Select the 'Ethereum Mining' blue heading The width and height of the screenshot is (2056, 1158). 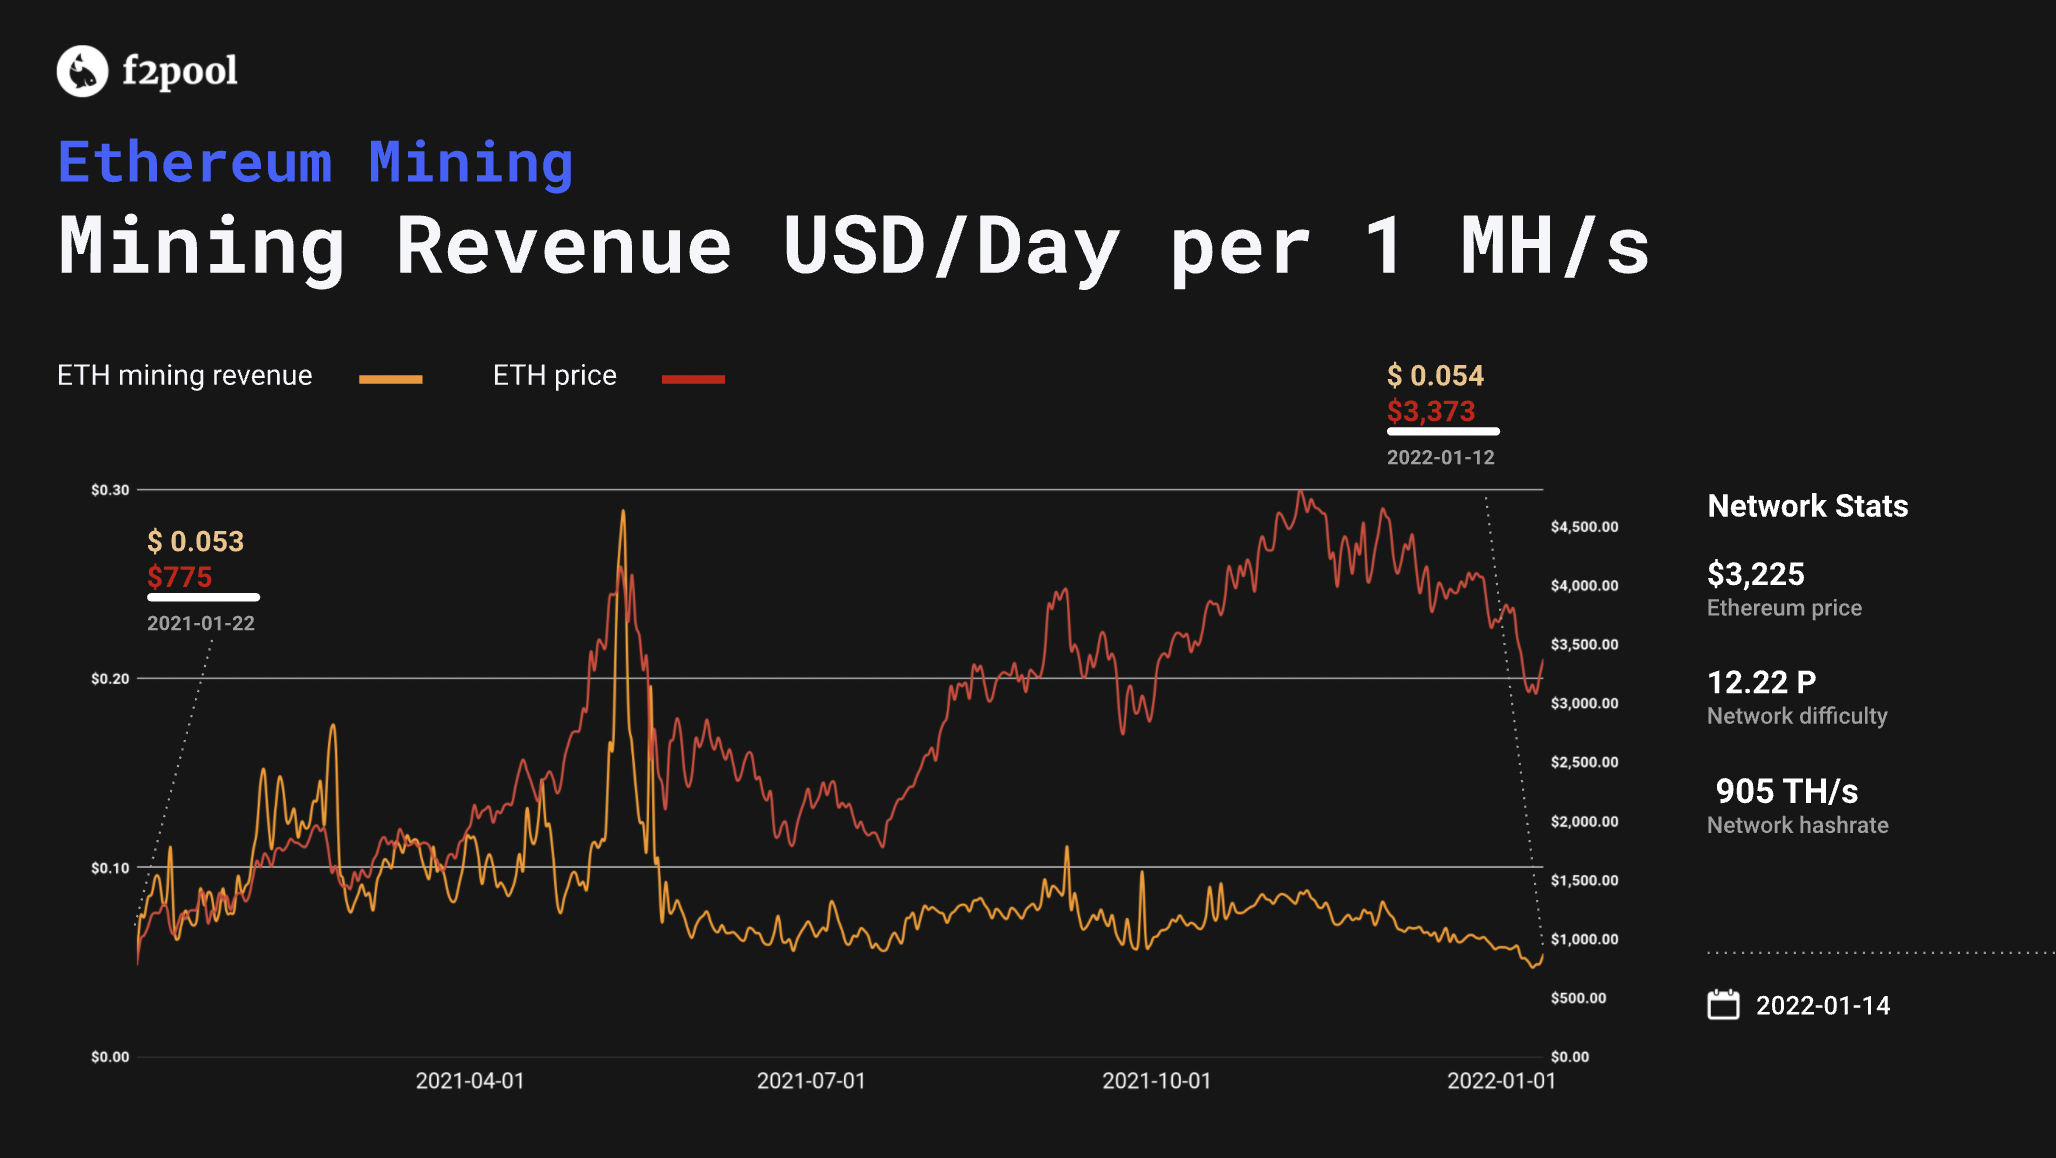(315, 163)
